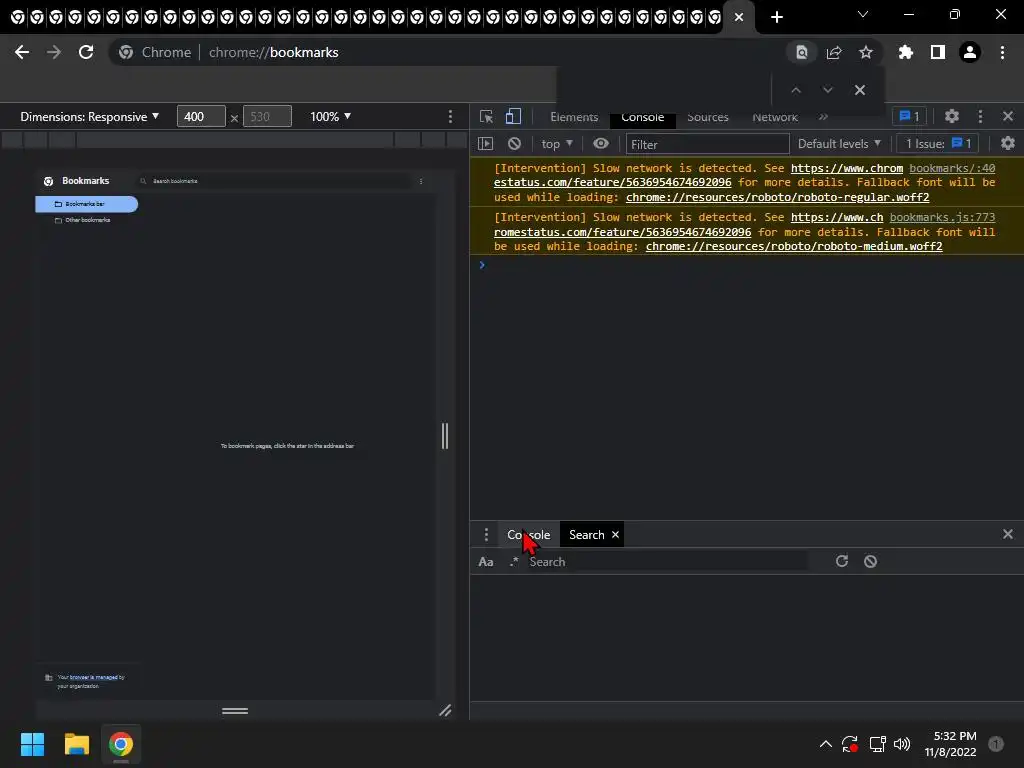This screenshot has width=1024, height=768.
Task: Open the drawer three-dot menu
Action: (x=486, y=535)
